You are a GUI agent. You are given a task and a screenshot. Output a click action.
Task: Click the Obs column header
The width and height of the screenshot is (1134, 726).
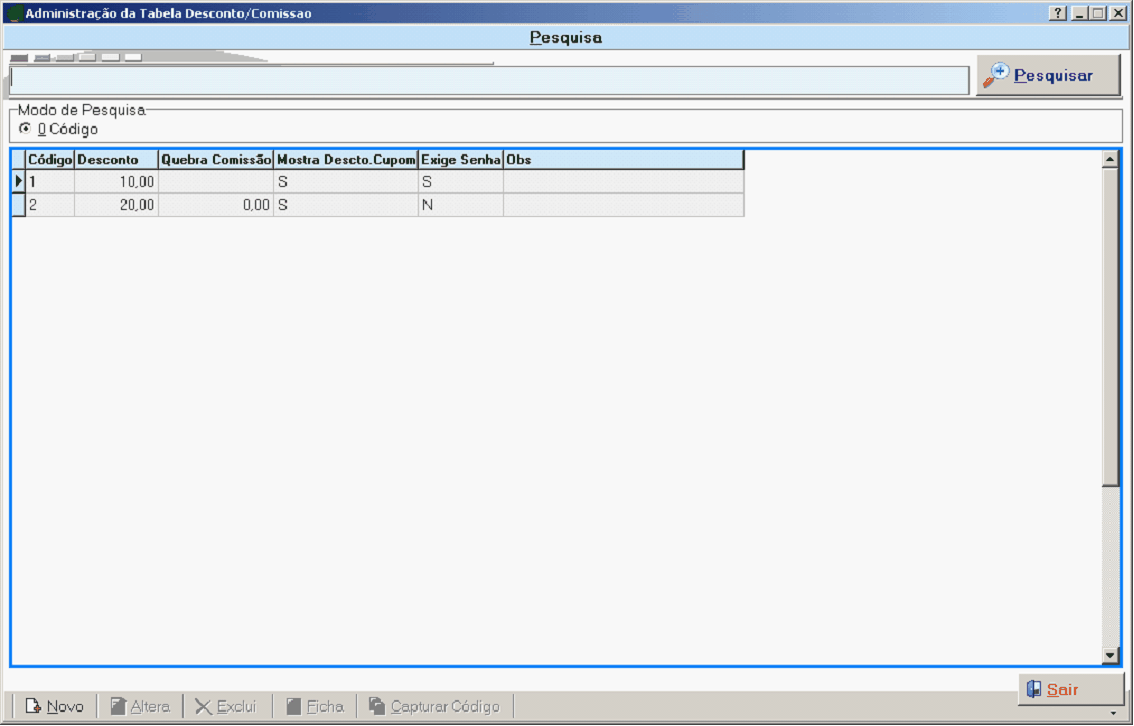point(622,160)
